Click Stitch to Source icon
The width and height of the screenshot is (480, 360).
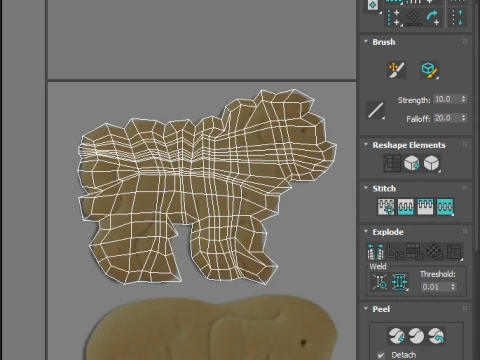point(425,207)
